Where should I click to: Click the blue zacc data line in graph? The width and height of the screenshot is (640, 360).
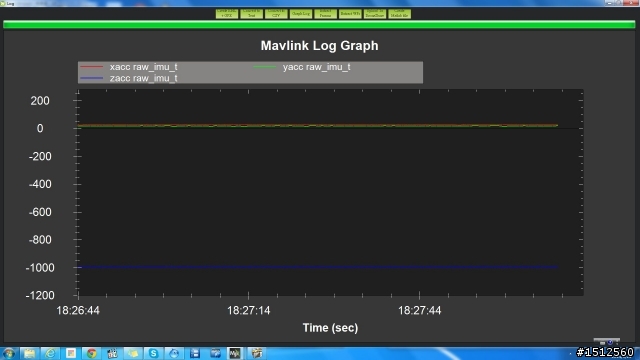point(318,267)
